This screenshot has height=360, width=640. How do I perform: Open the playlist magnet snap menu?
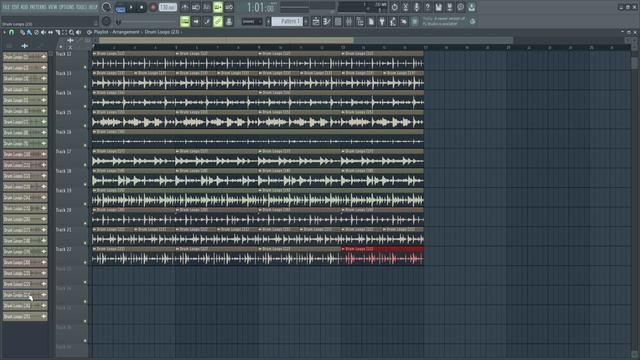pos(12,32)
